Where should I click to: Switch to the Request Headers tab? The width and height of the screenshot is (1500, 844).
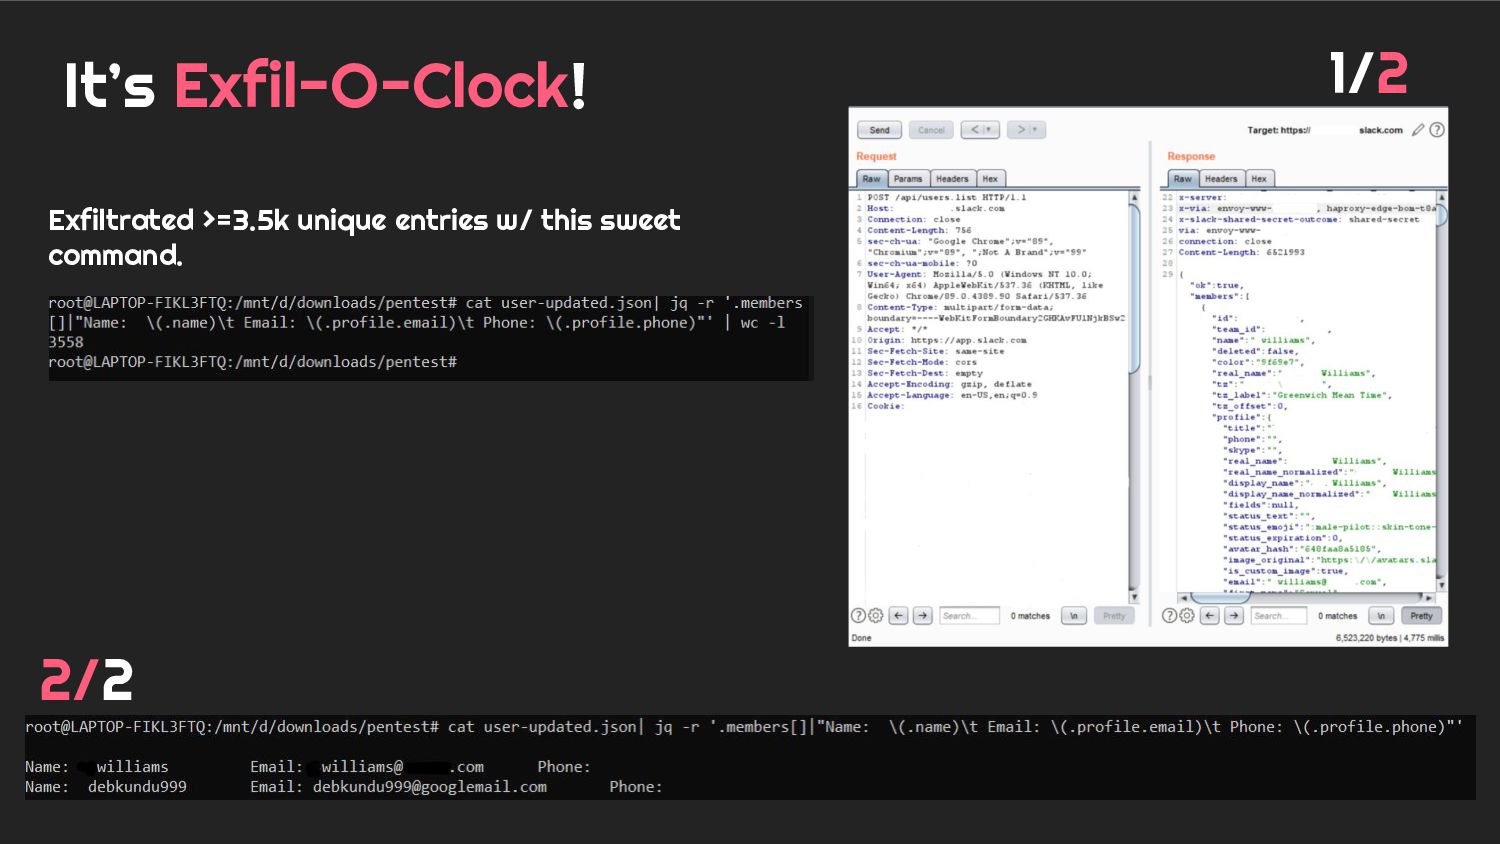tap(952, 179)
